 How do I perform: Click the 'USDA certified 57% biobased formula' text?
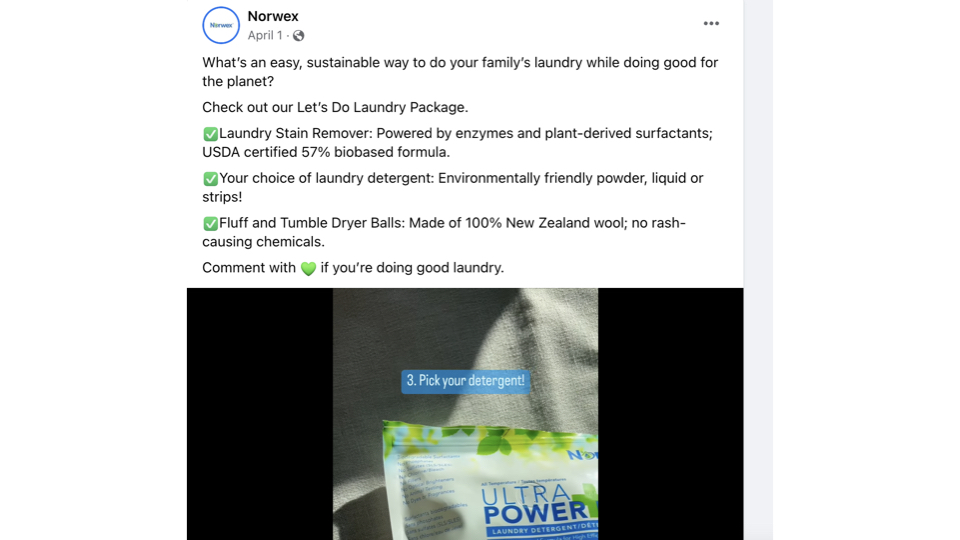(326, 152)
